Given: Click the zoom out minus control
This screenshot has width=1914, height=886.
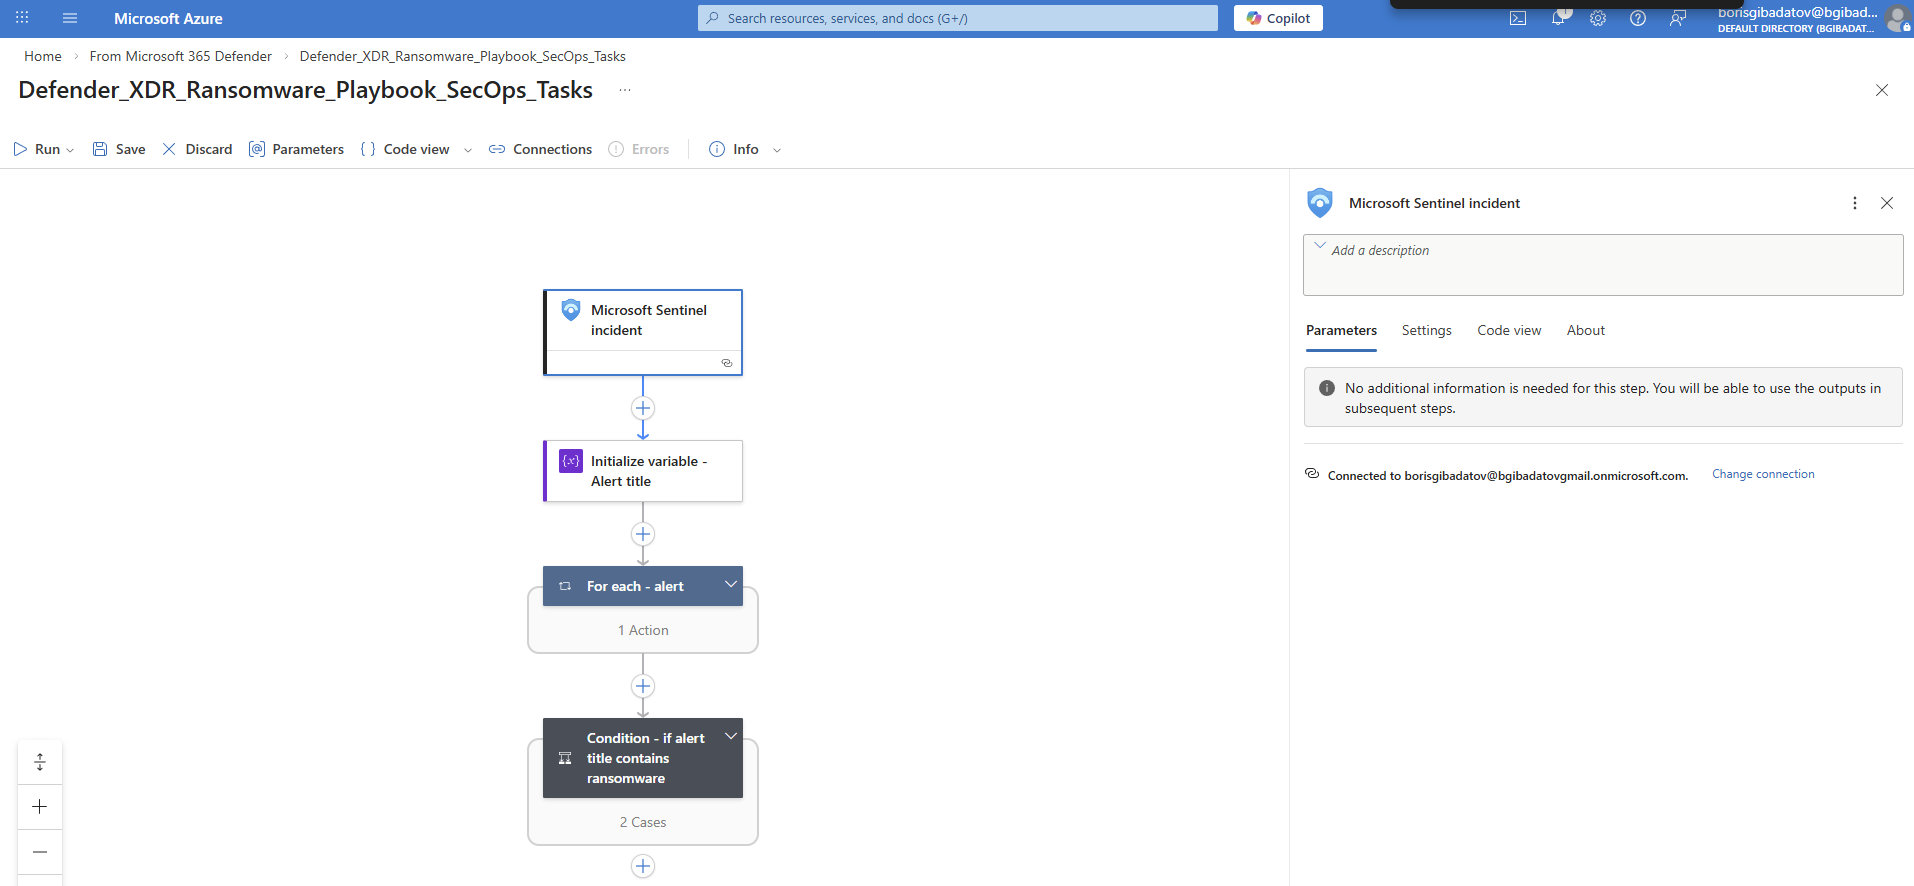Looking at the screenshot, I should pos(40,852).
